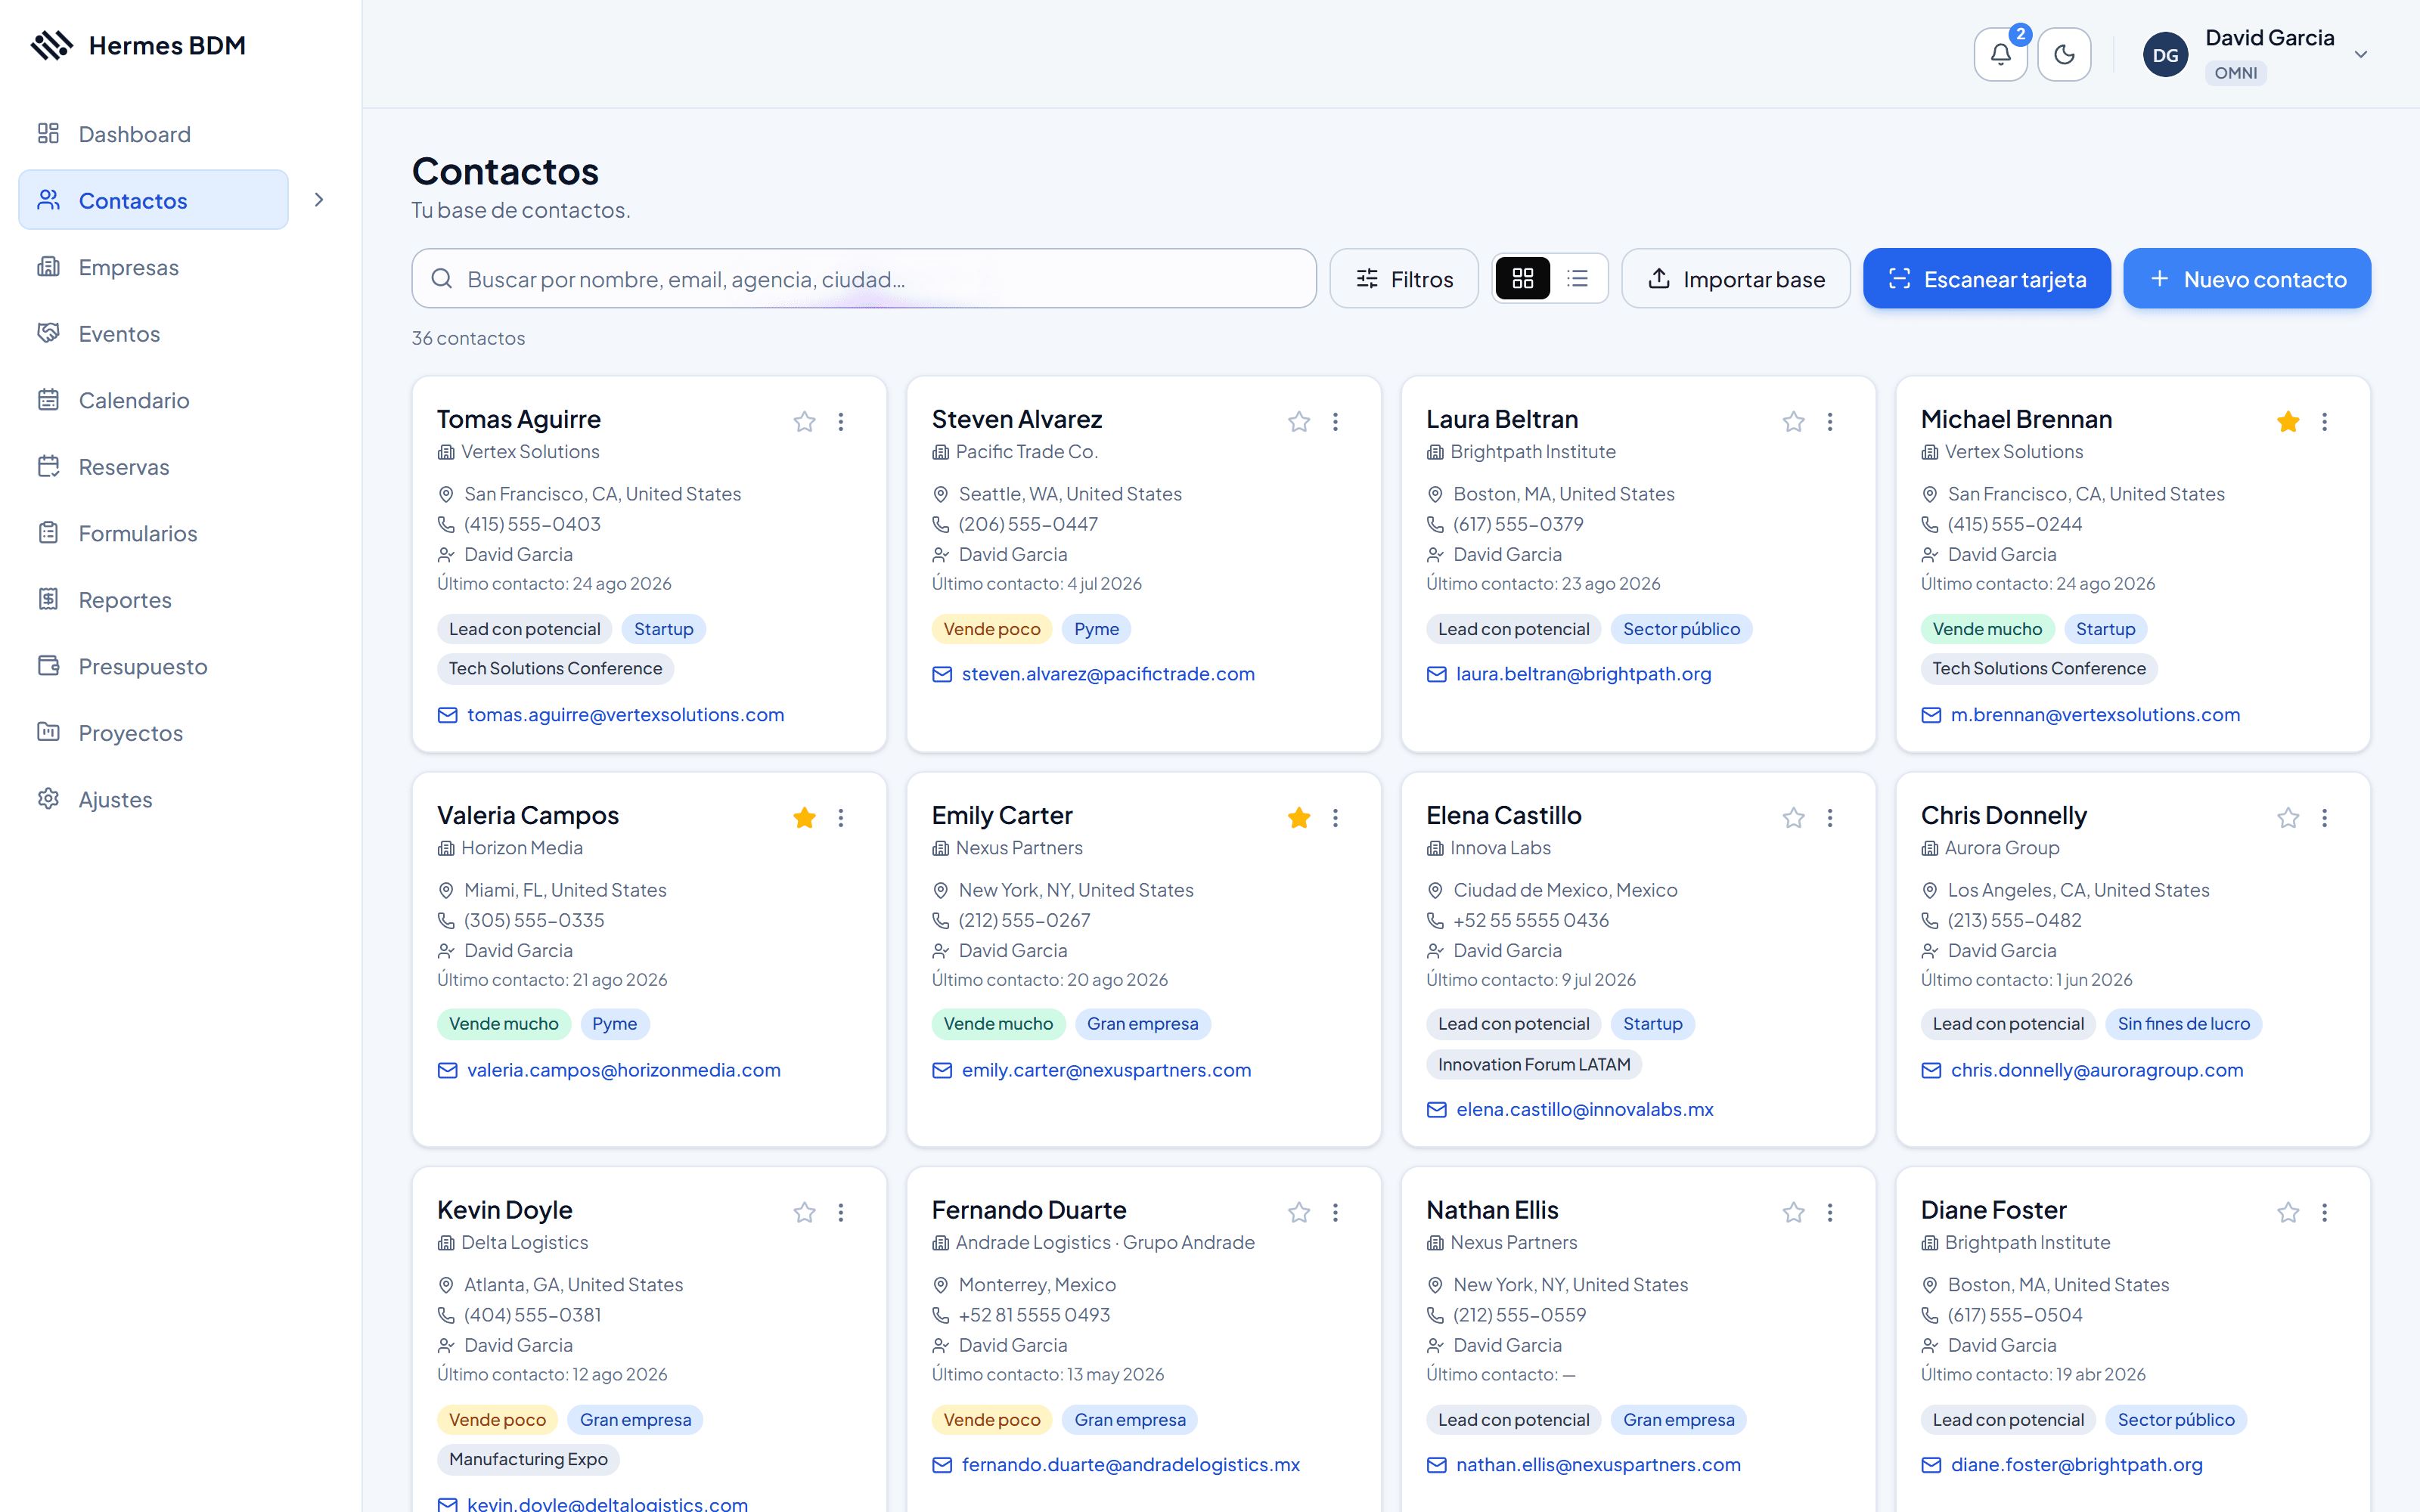Screen dimensions: 2420x1512
Task: Toggle dark mode moon icon
Action: [2064, 54]
